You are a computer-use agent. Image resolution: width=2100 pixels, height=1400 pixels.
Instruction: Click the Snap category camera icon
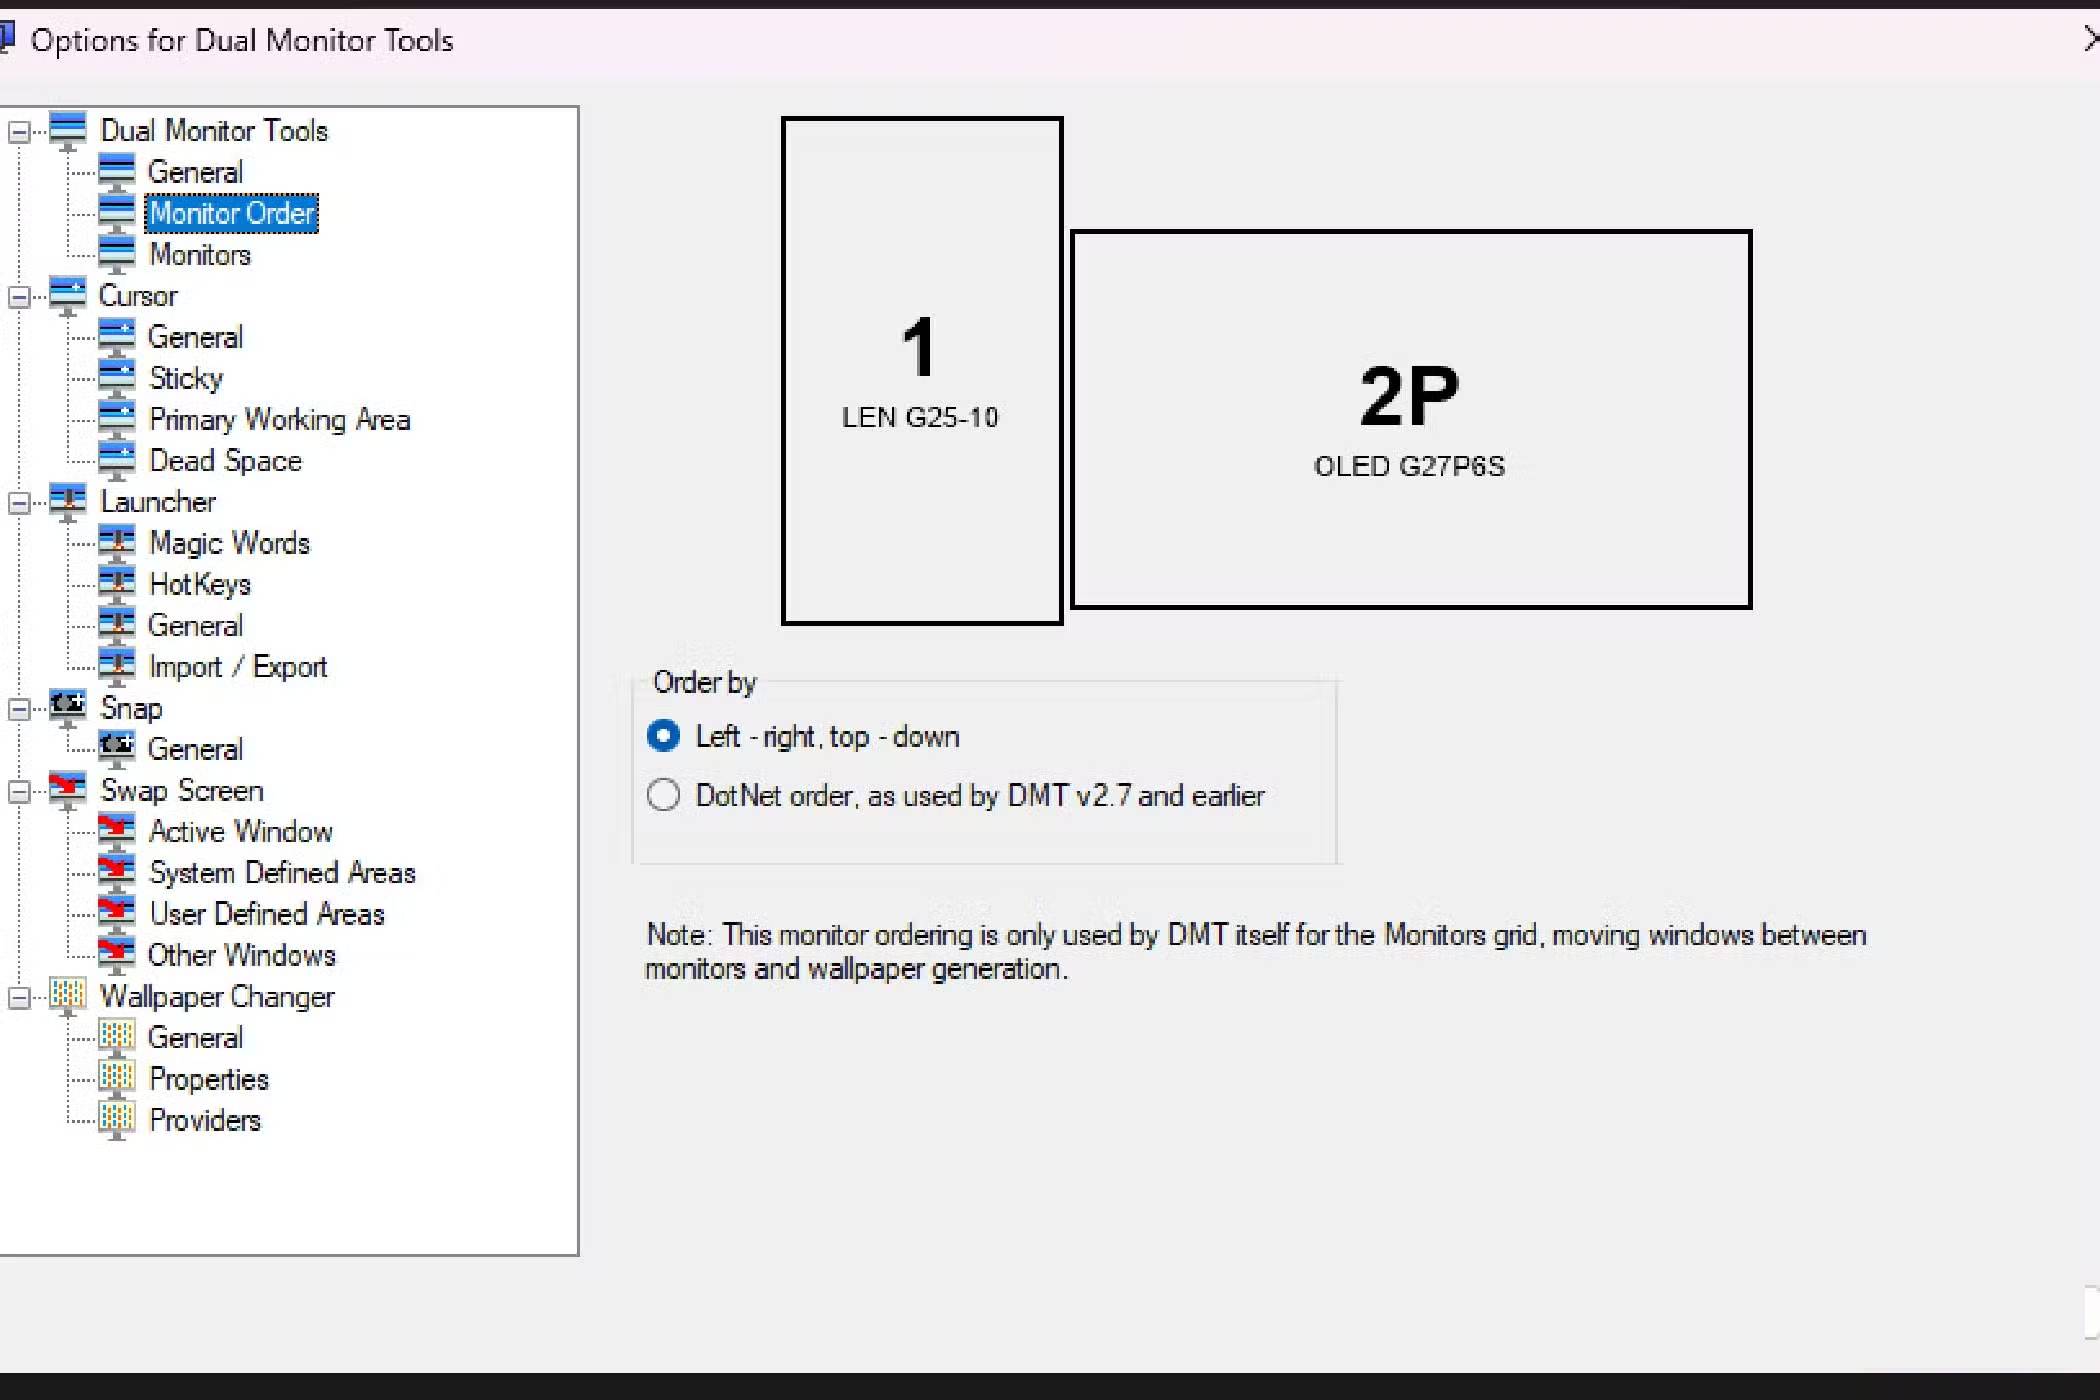click(x=67, y=706)
